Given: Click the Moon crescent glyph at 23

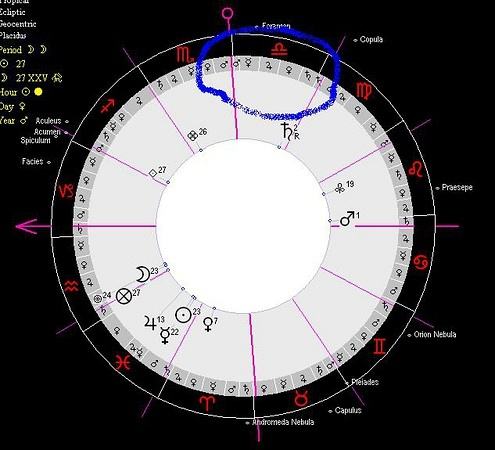Looking at the screenshot, I should tap(143, 274).
